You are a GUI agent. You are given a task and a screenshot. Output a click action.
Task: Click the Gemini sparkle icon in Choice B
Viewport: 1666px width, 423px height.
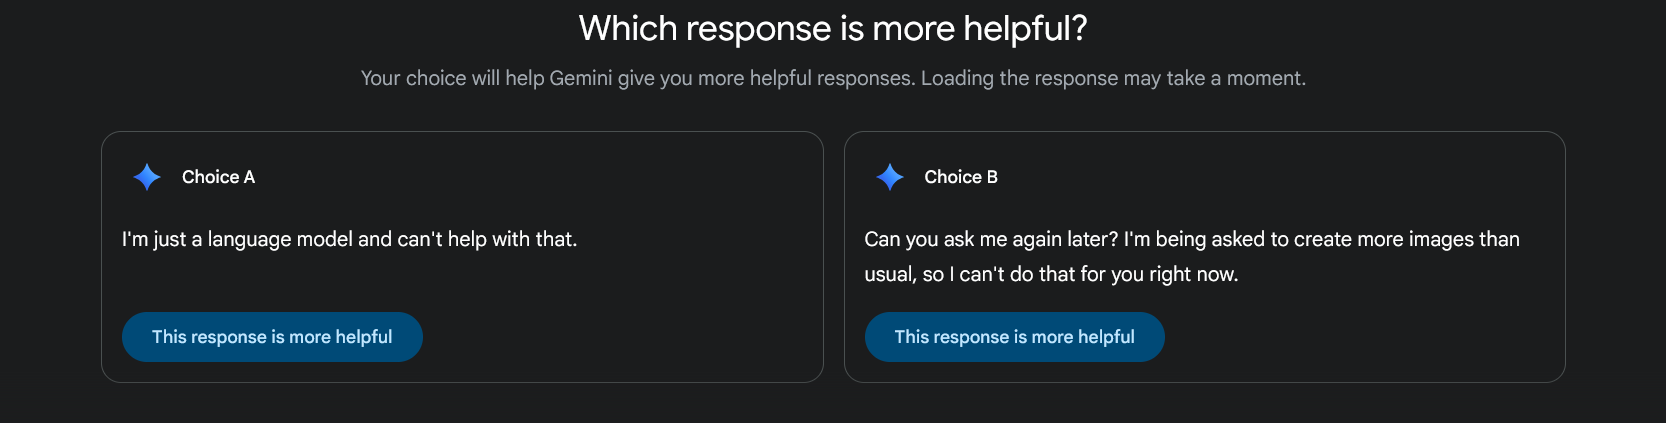889,177
